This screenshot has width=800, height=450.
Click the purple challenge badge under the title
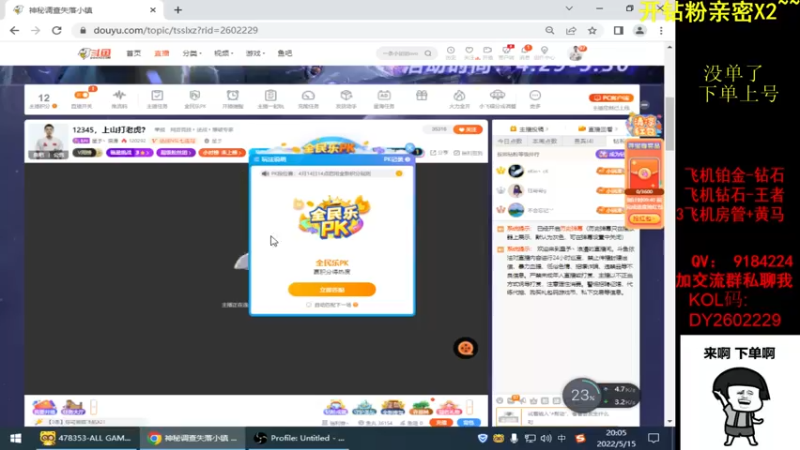point(130,153)
